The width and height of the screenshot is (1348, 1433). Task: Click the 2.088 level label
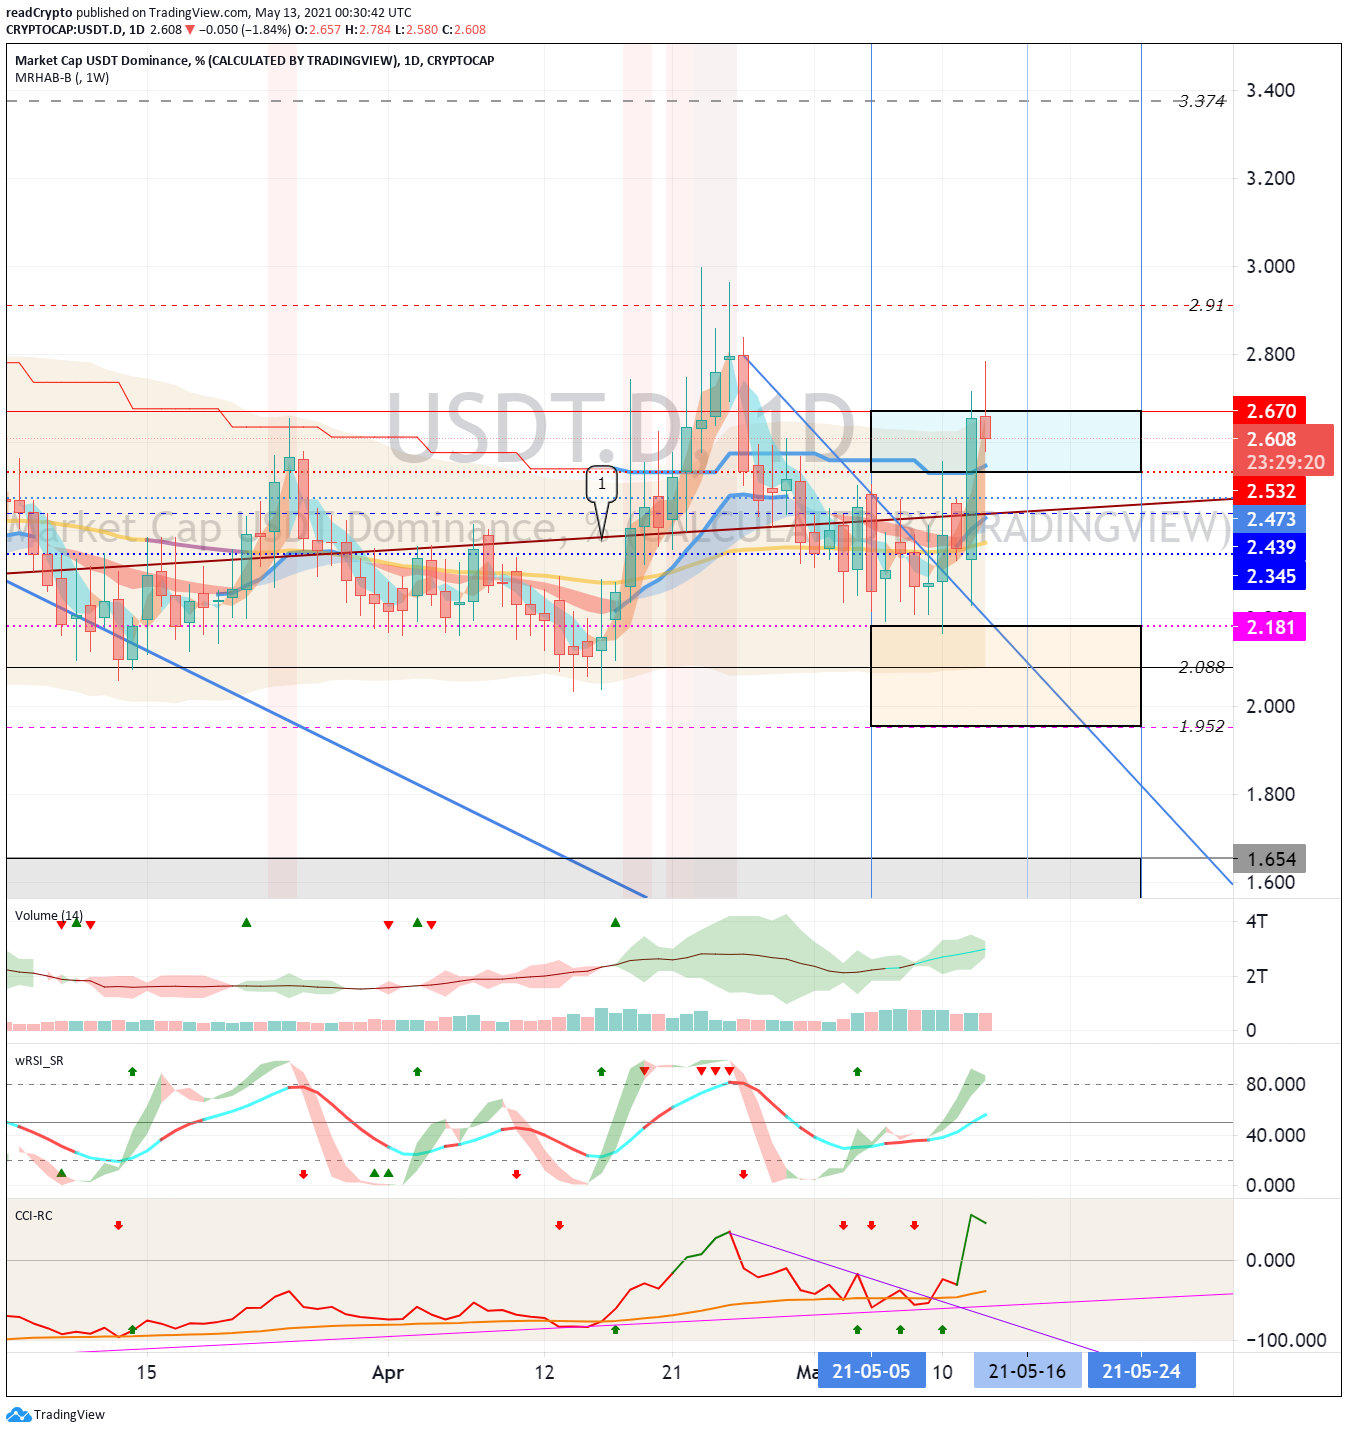1201,667
